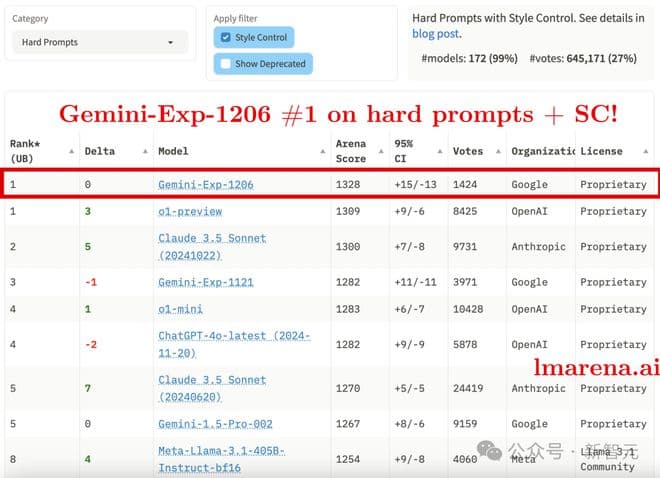
Task: Open the o1-mini model link
Action: coord(180,309)
